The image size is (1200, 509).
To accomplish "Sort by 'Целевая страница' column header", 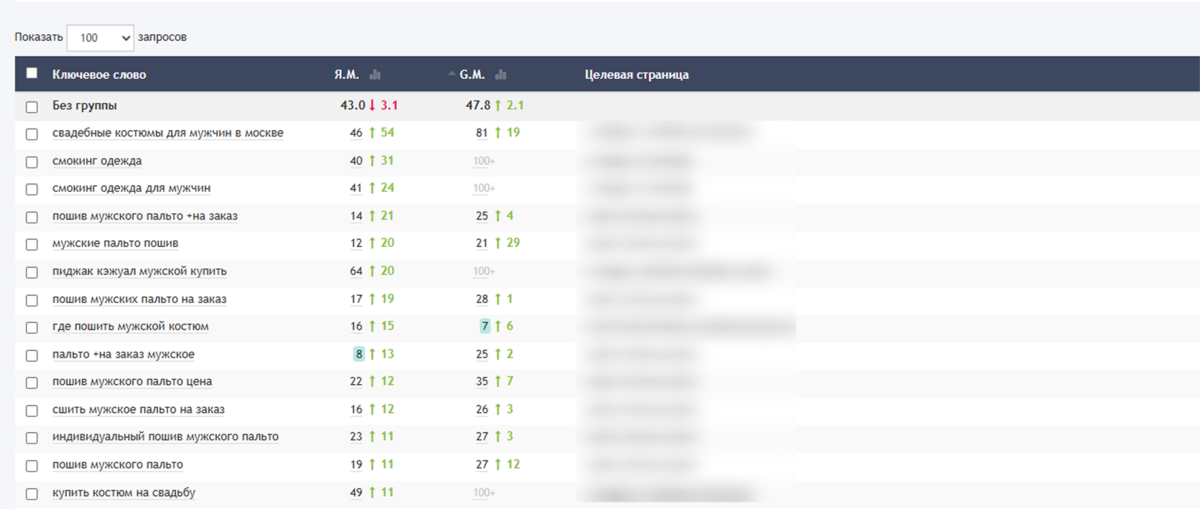I will pyautogui.click(x=636, y=75).
